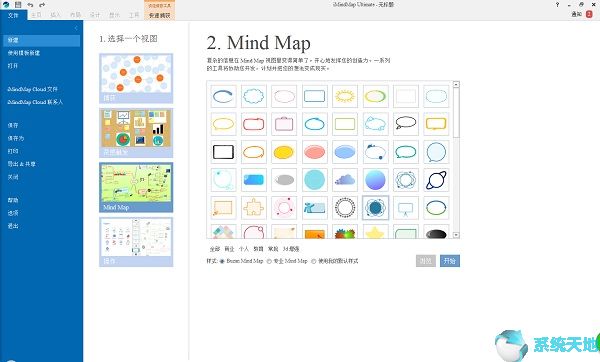Select the Mind Map view thumbnail
This screenshot has height=362, width=600.
click(136, 188)
